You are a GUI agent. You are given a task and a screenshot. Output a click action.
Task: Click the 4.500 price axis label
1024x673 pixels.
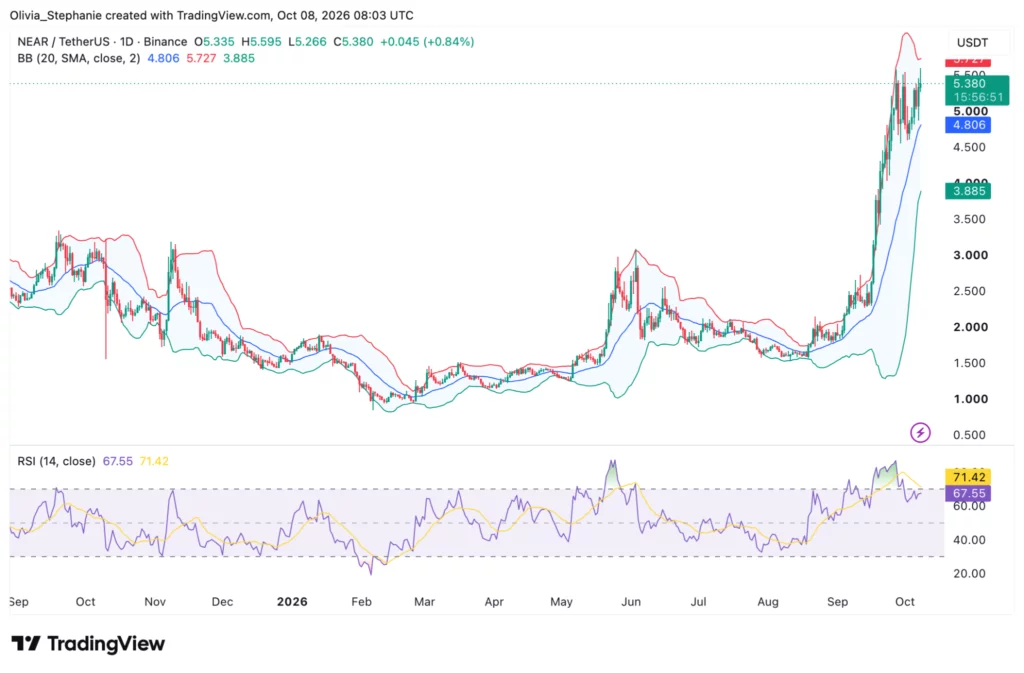coord(969,148)
